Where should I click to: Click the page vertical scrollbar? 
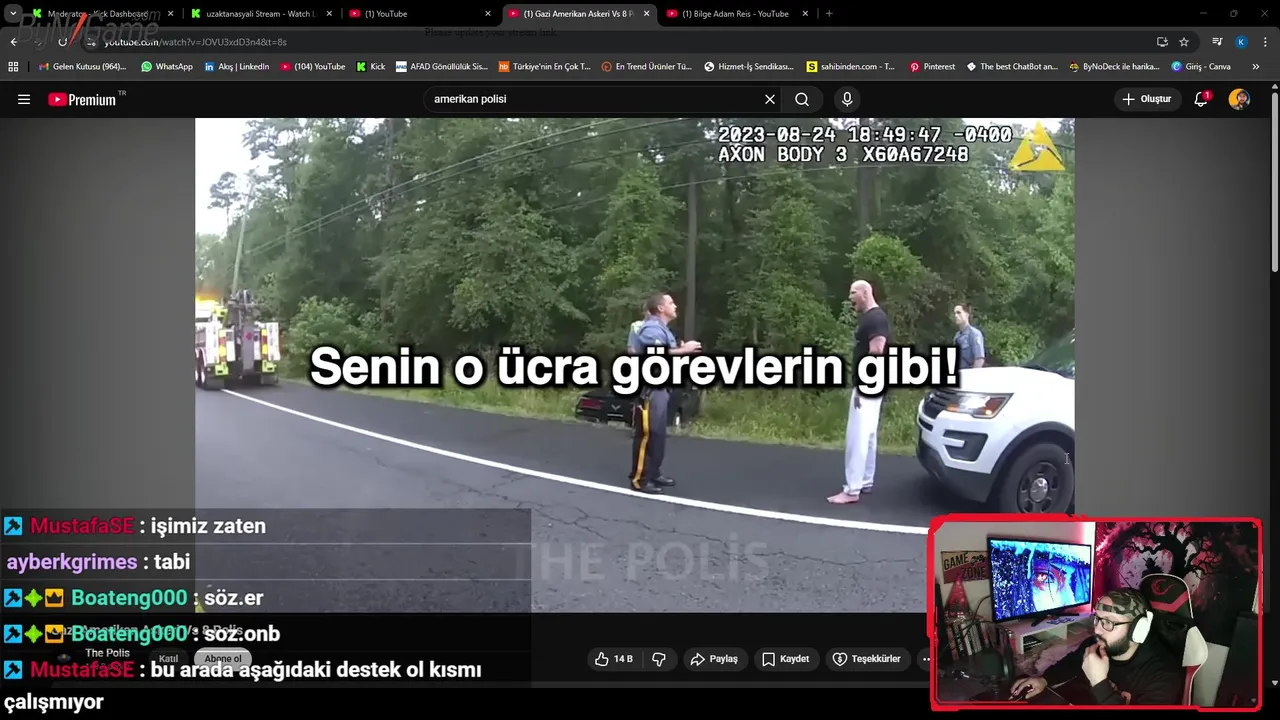tap(1274, 180)
